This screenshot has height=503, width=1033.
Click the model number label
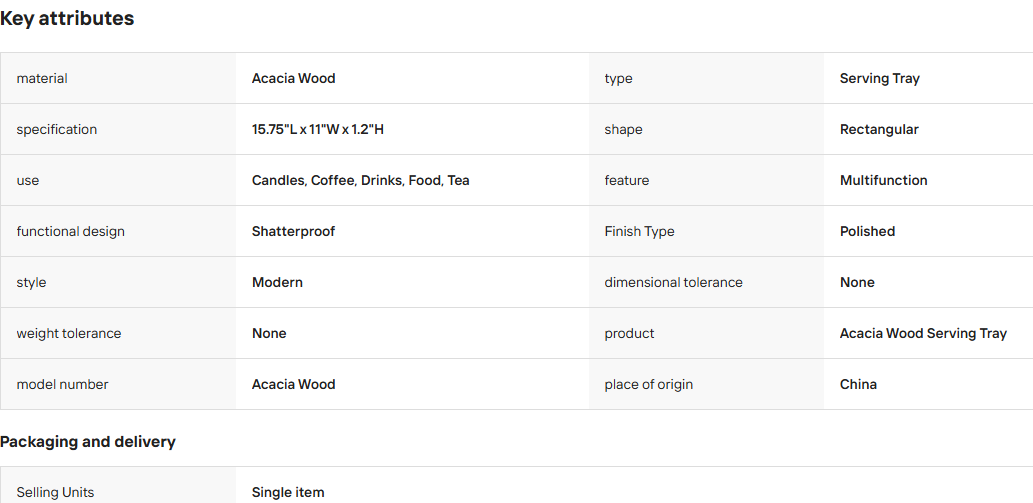[63, 384]
